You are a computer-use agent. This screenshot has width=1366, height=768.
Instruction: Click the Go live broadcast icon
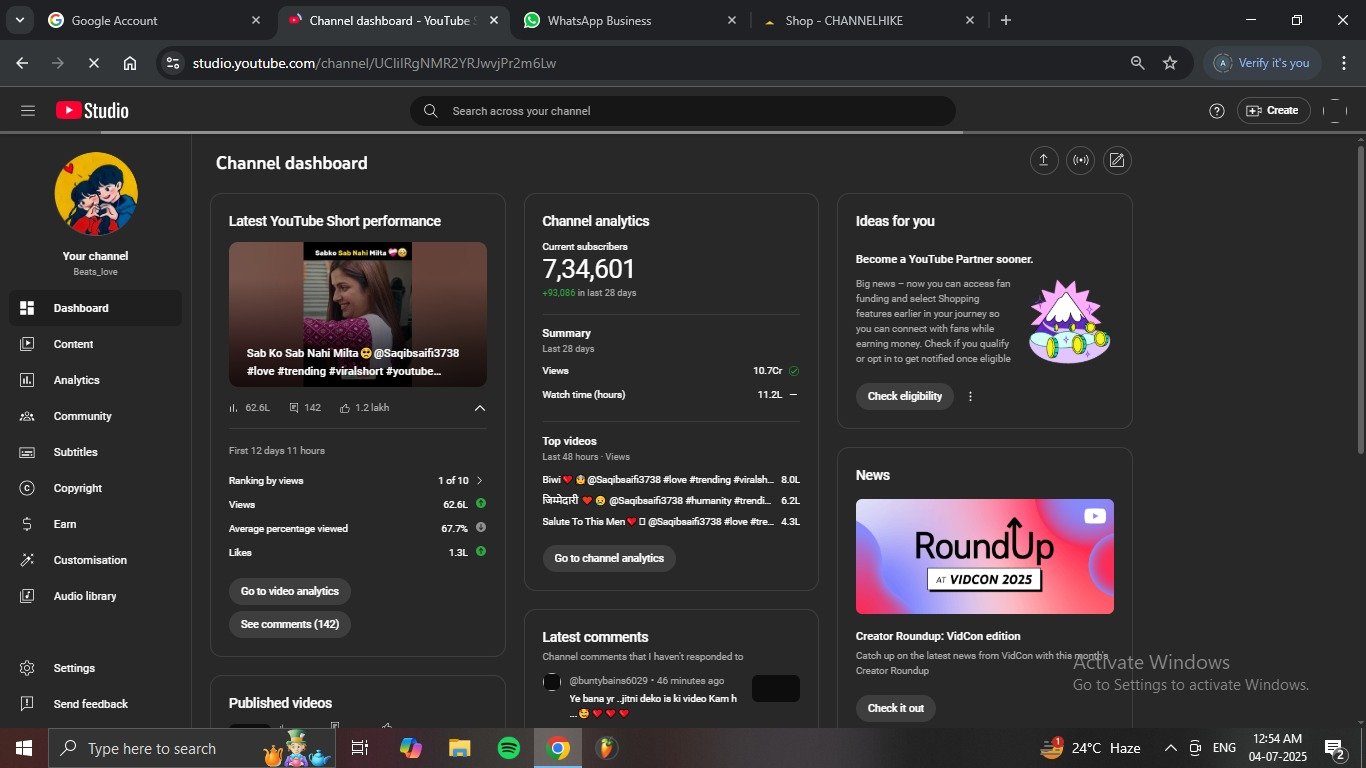(1081, 161)
